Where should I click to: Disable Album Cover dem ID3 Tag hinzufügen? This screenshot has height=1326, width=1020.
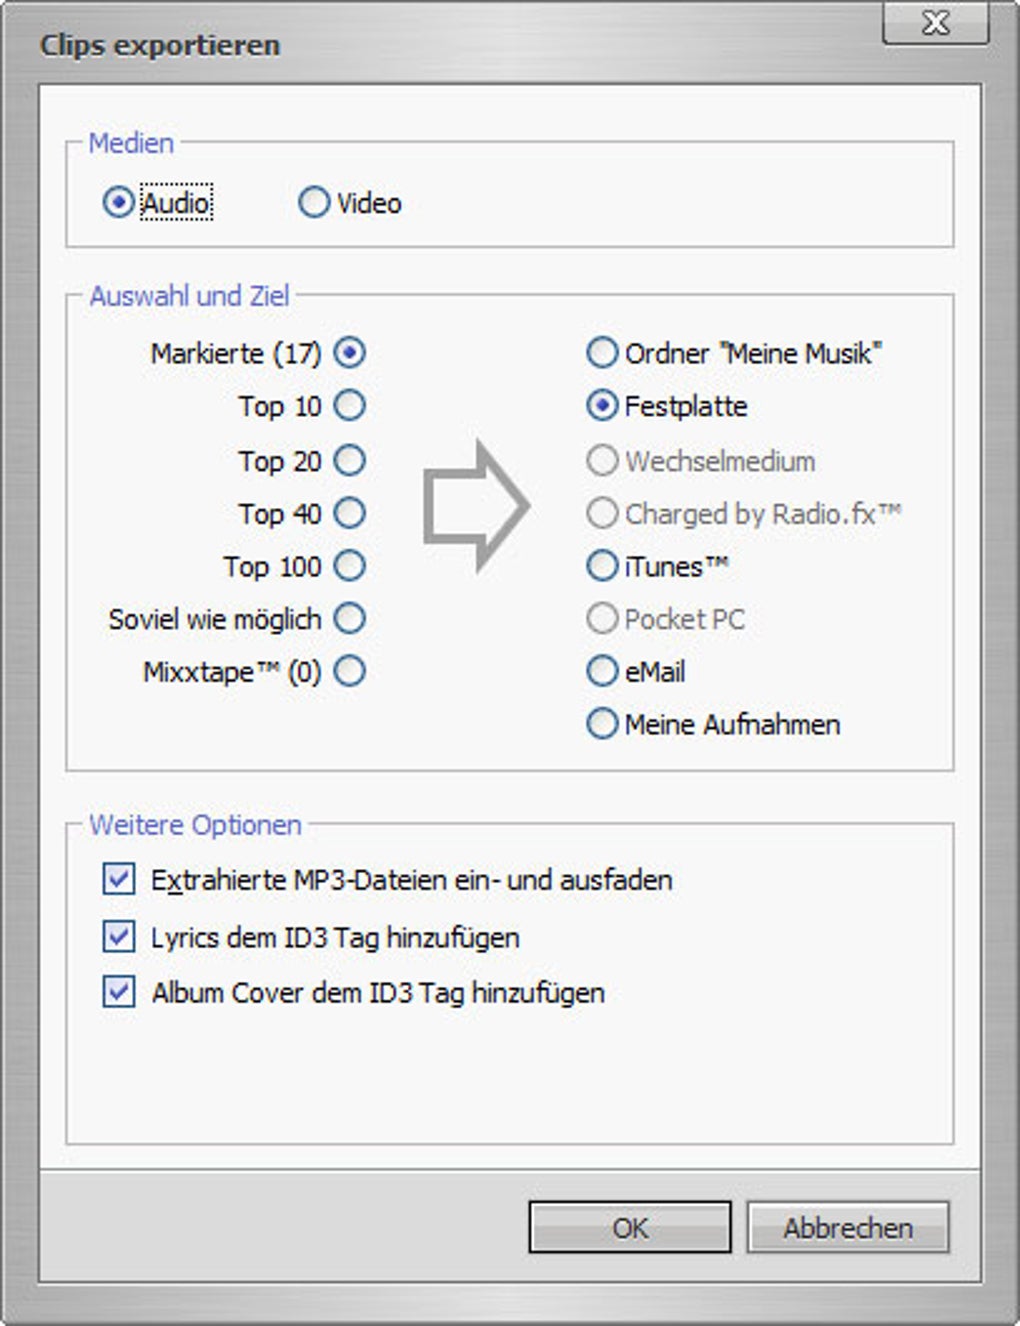pyautogui.click(x=119, y=993)
